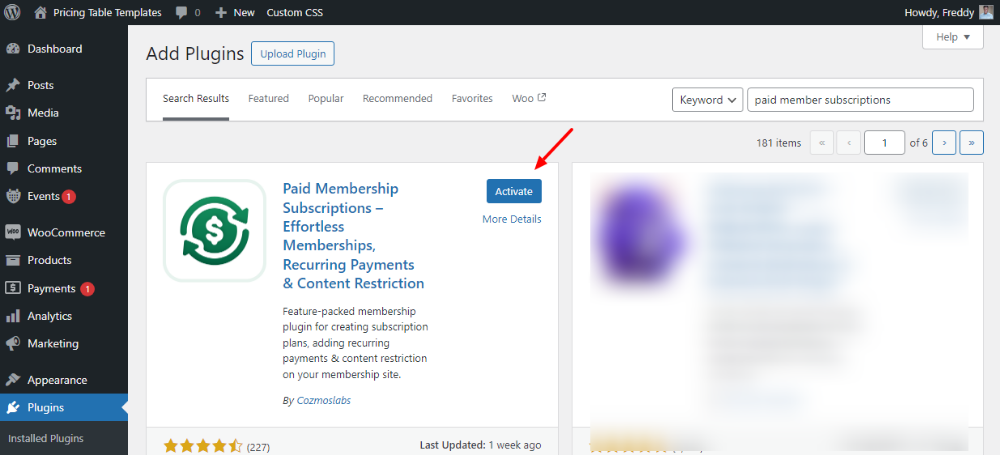Open Custom CSS in admin bar

[x=295, y=12]
